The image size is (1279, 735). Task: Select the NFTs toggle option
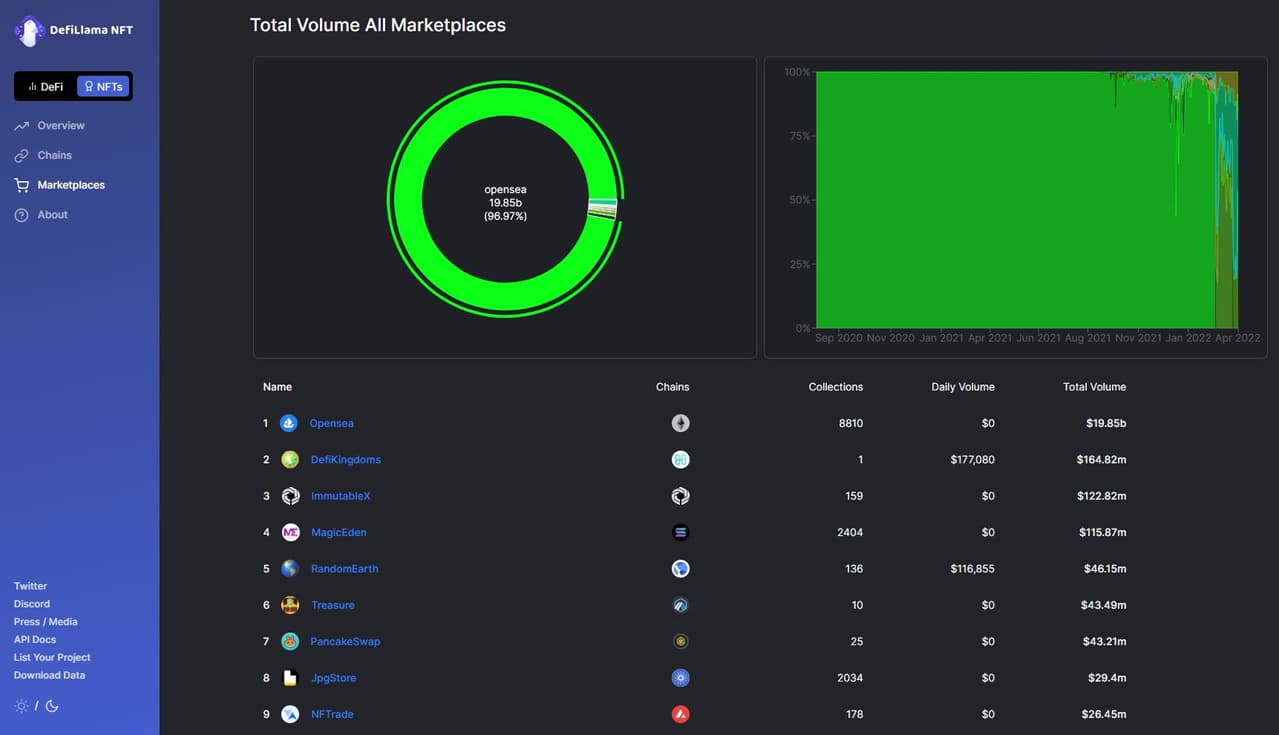pyautogui.click(x=104, y=87)
